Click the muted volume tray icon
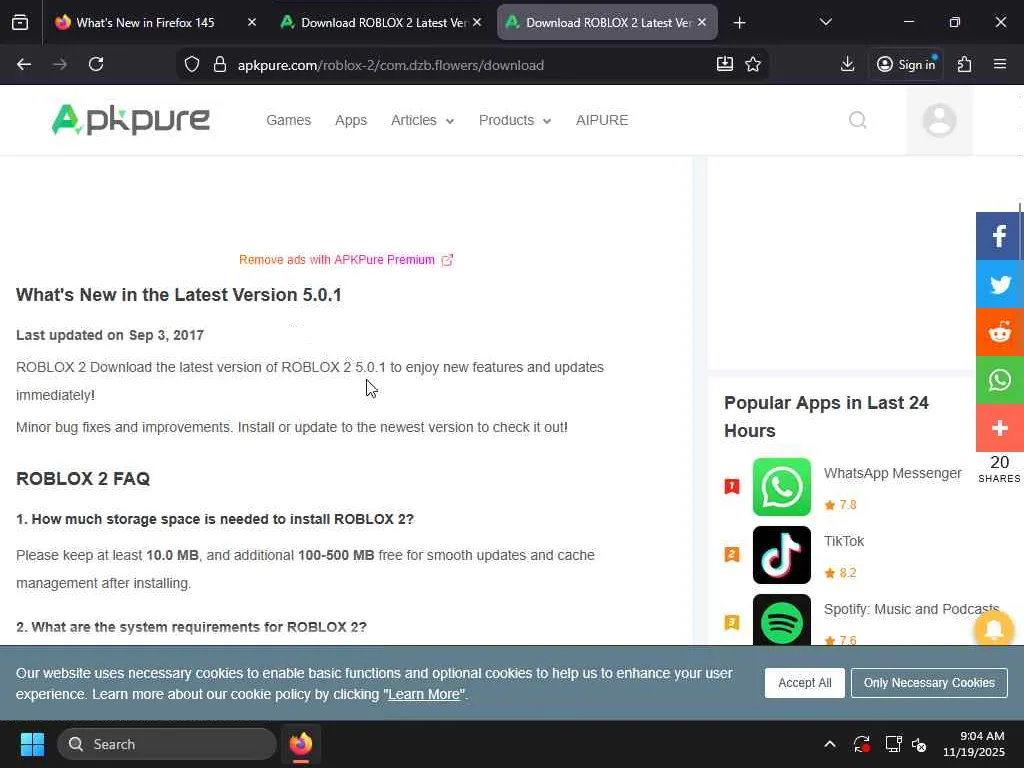Screen dimensions: 1024x768 pyautogui.click(x=919, y=744)
